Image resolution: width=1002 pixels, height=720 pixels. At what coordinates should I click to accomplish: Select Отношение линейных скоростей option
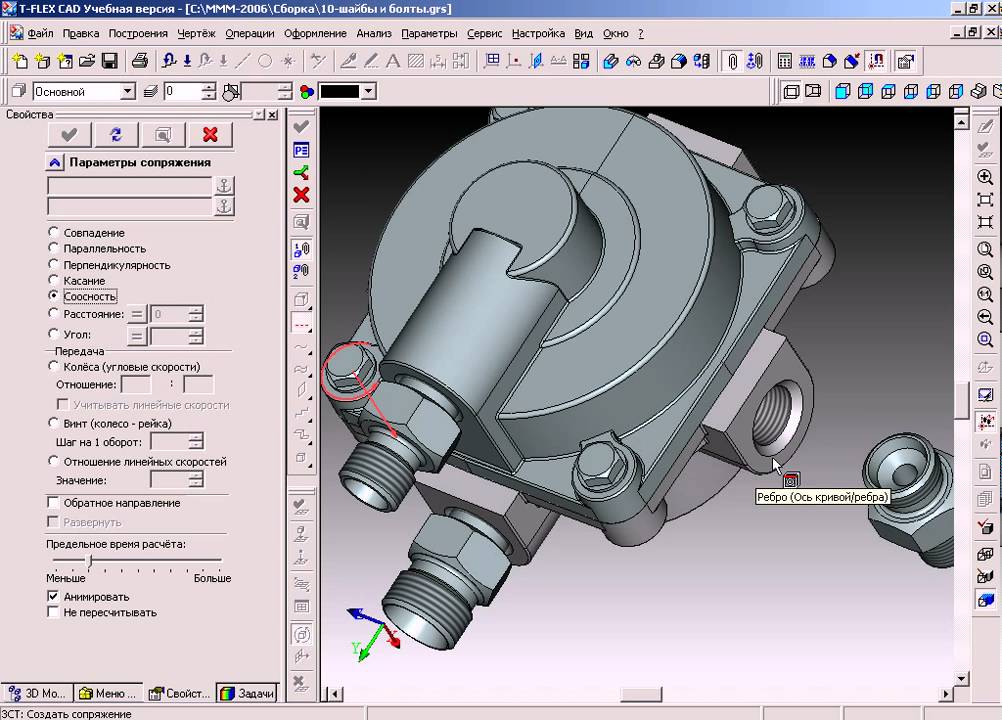[54, 461]
